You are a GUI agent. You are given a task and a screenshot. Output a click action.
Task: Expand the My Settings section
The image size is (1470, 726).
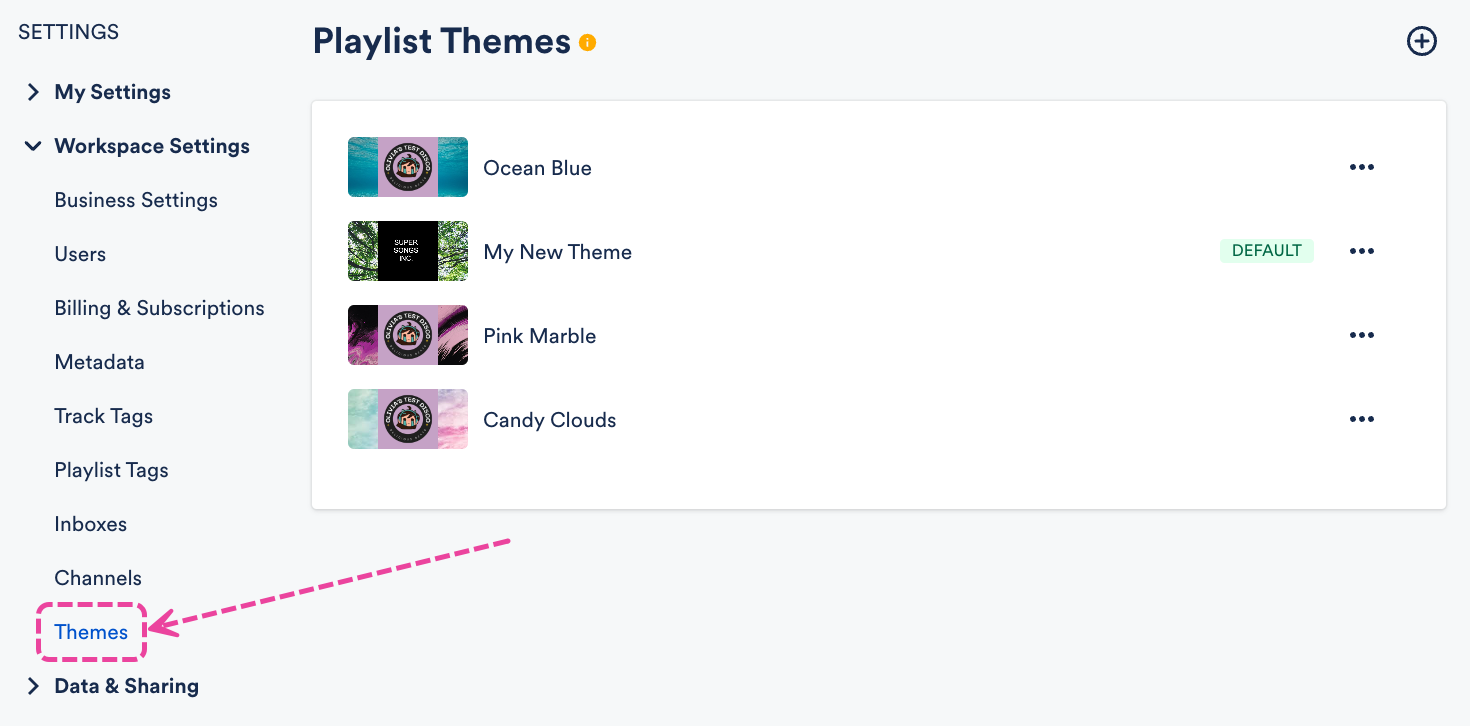(x=34, y=92)
